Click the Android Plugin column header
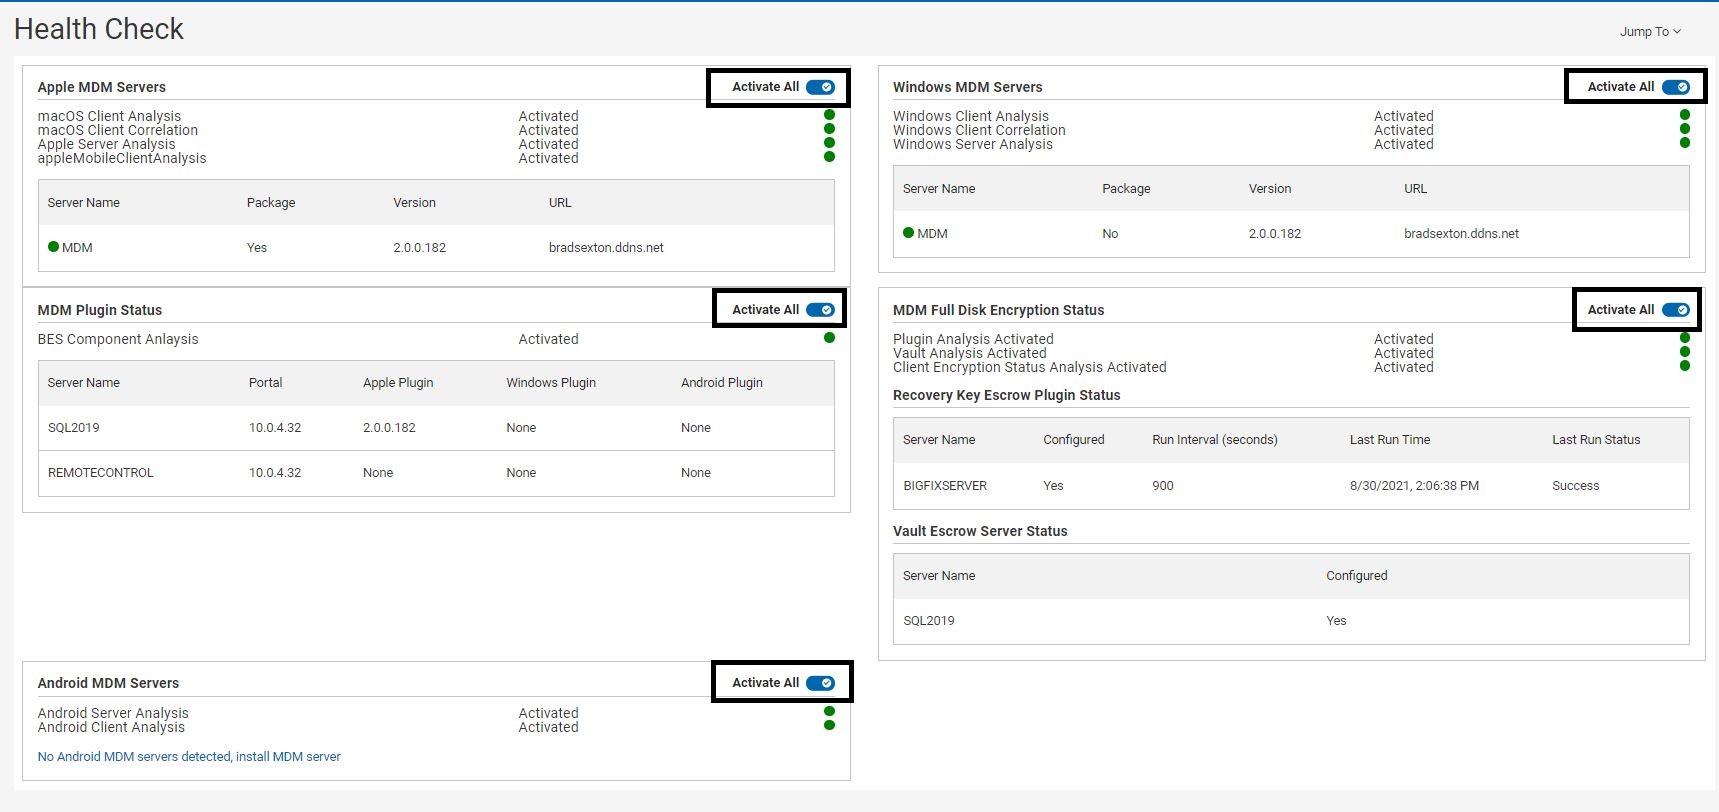Screen dimensions: 1719x812 point(722,383)
